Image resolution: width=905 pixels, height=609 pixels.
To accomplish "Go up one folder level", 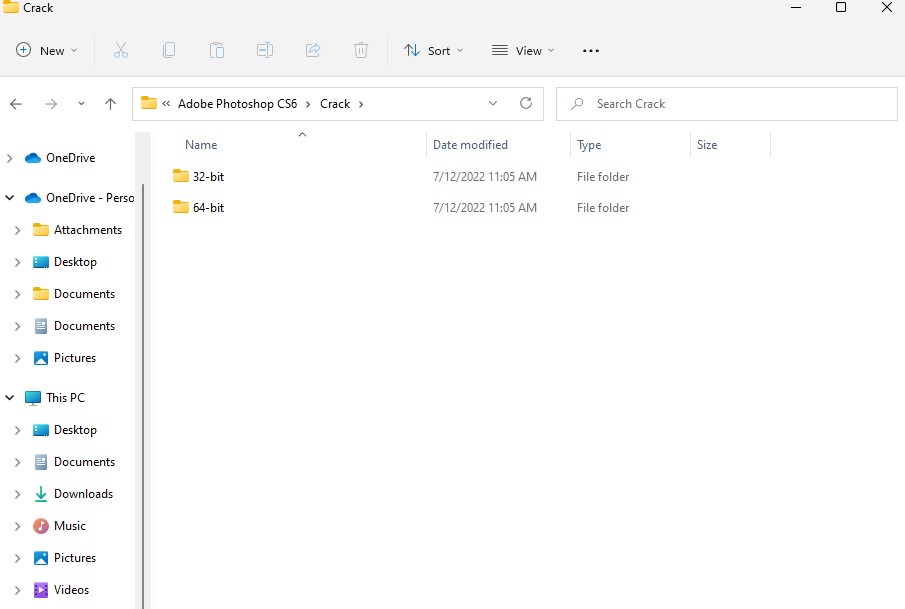I will (111, 103).
